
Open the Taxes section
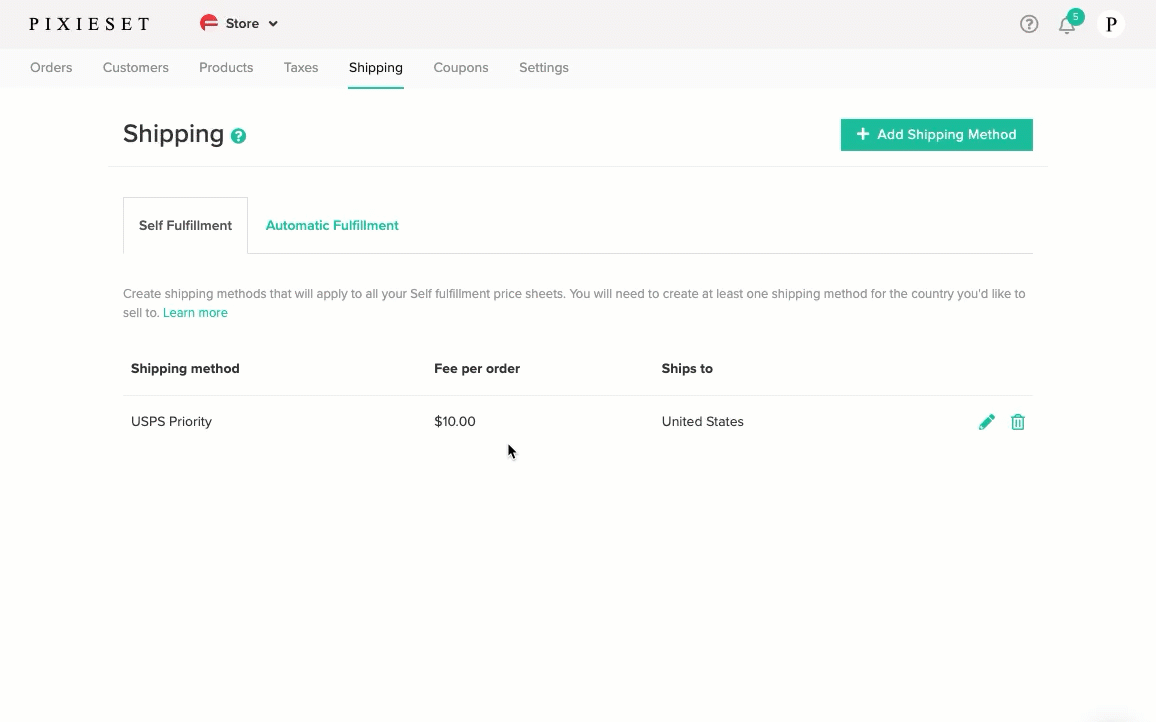click(301, 67)
